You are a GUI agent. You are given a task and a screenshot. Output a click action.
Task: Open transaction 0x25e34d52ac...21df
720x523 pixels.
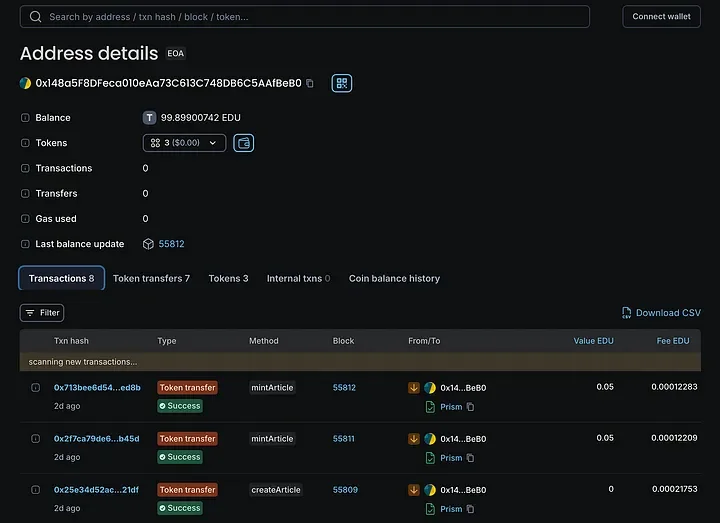point(96,489)
